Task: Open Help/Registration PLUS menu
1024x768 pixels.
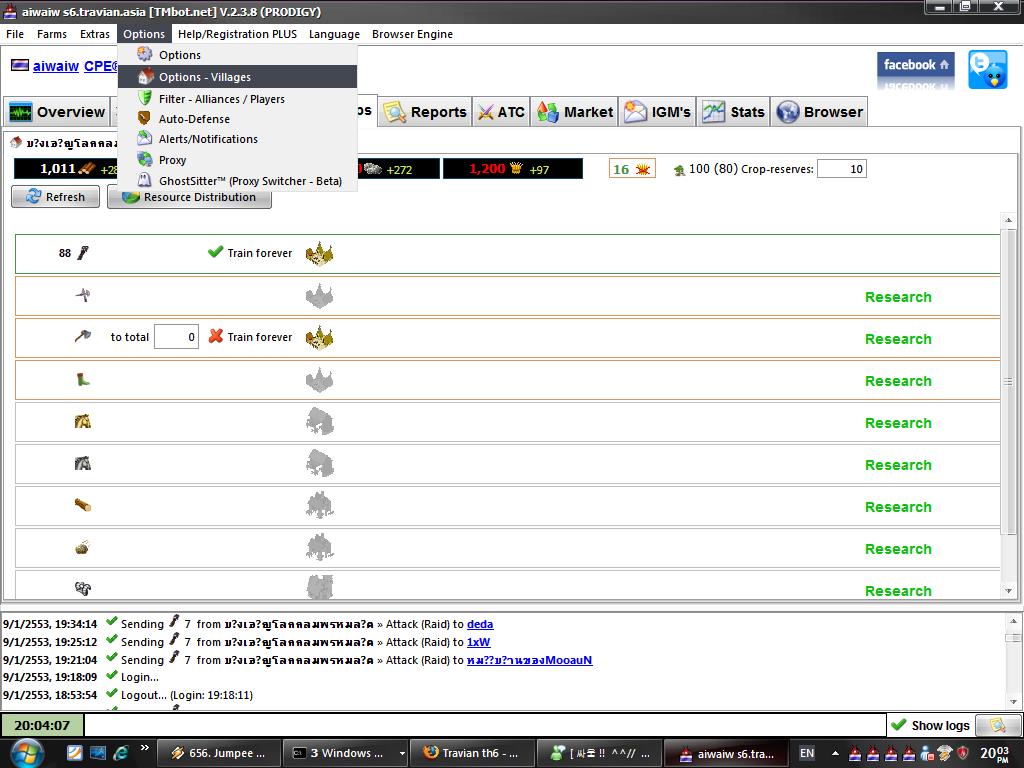Action: tap(237, 34)
